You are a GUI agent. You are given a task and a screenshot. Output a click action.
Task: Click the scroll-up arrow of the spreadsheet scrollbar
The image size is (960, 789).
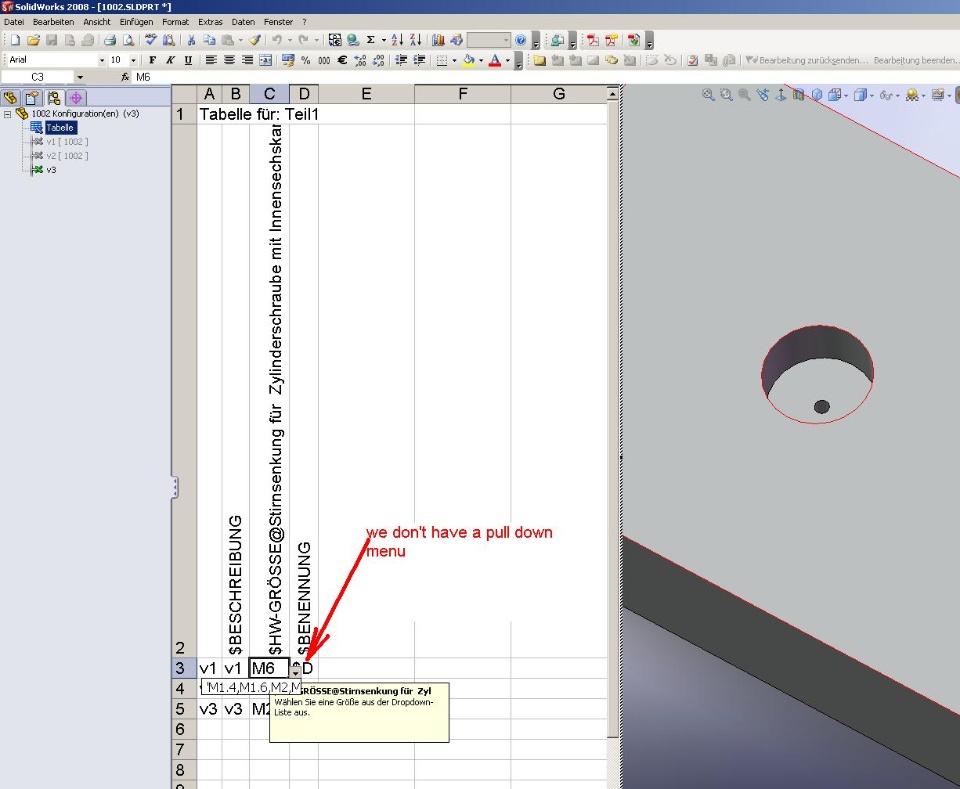click(612, 94)
